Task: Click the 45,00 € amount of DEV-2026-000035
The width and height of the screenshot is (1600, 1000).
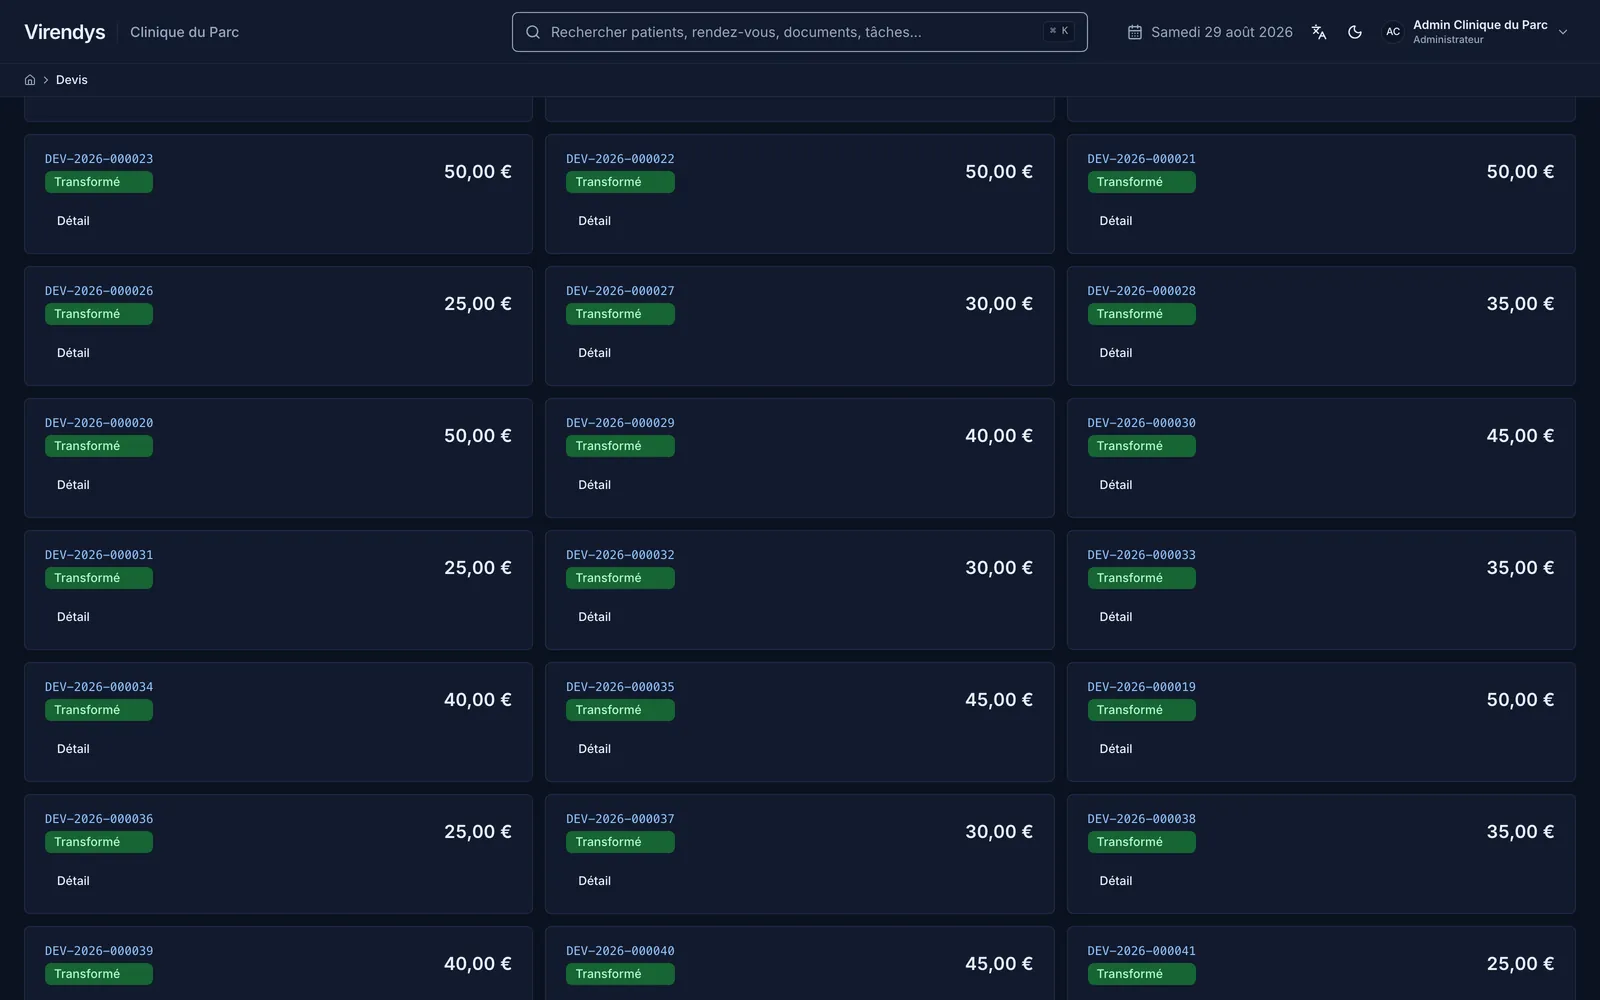Action: [x=999, y=700]
